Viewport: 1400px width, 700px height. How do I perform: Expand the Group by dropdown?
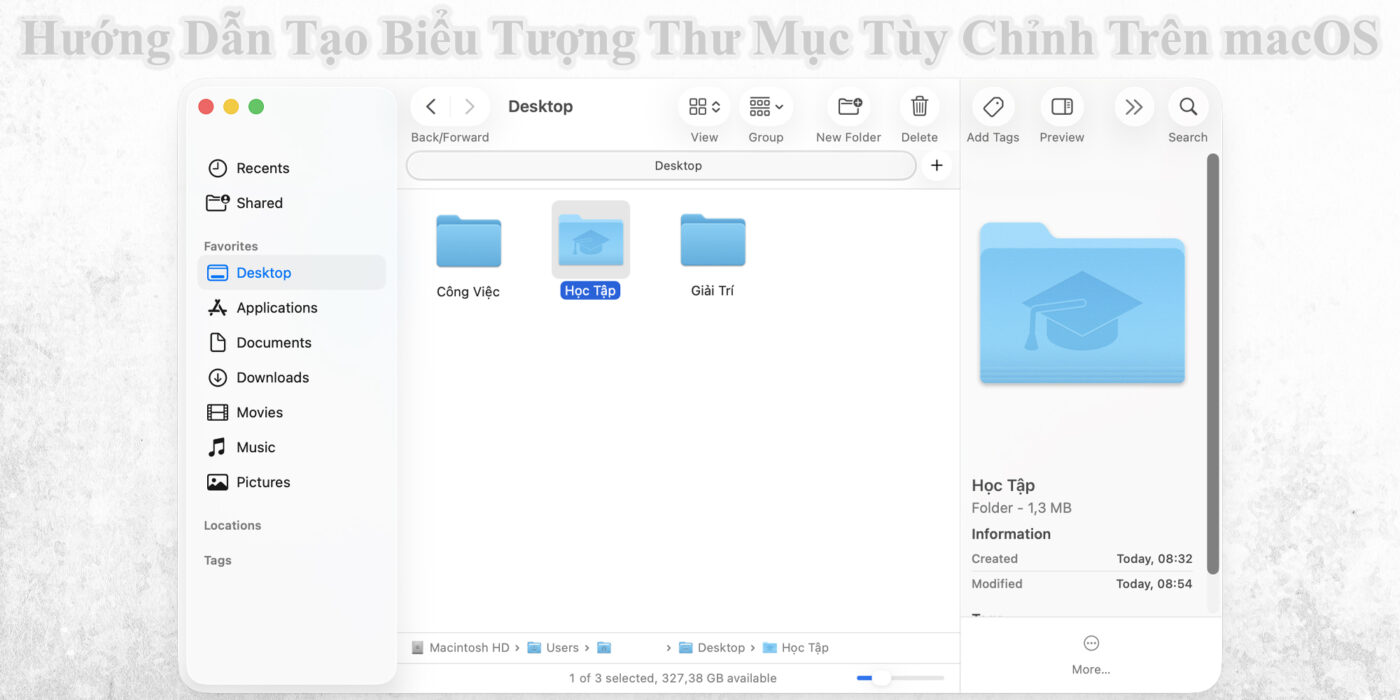[x=765, y=105]
